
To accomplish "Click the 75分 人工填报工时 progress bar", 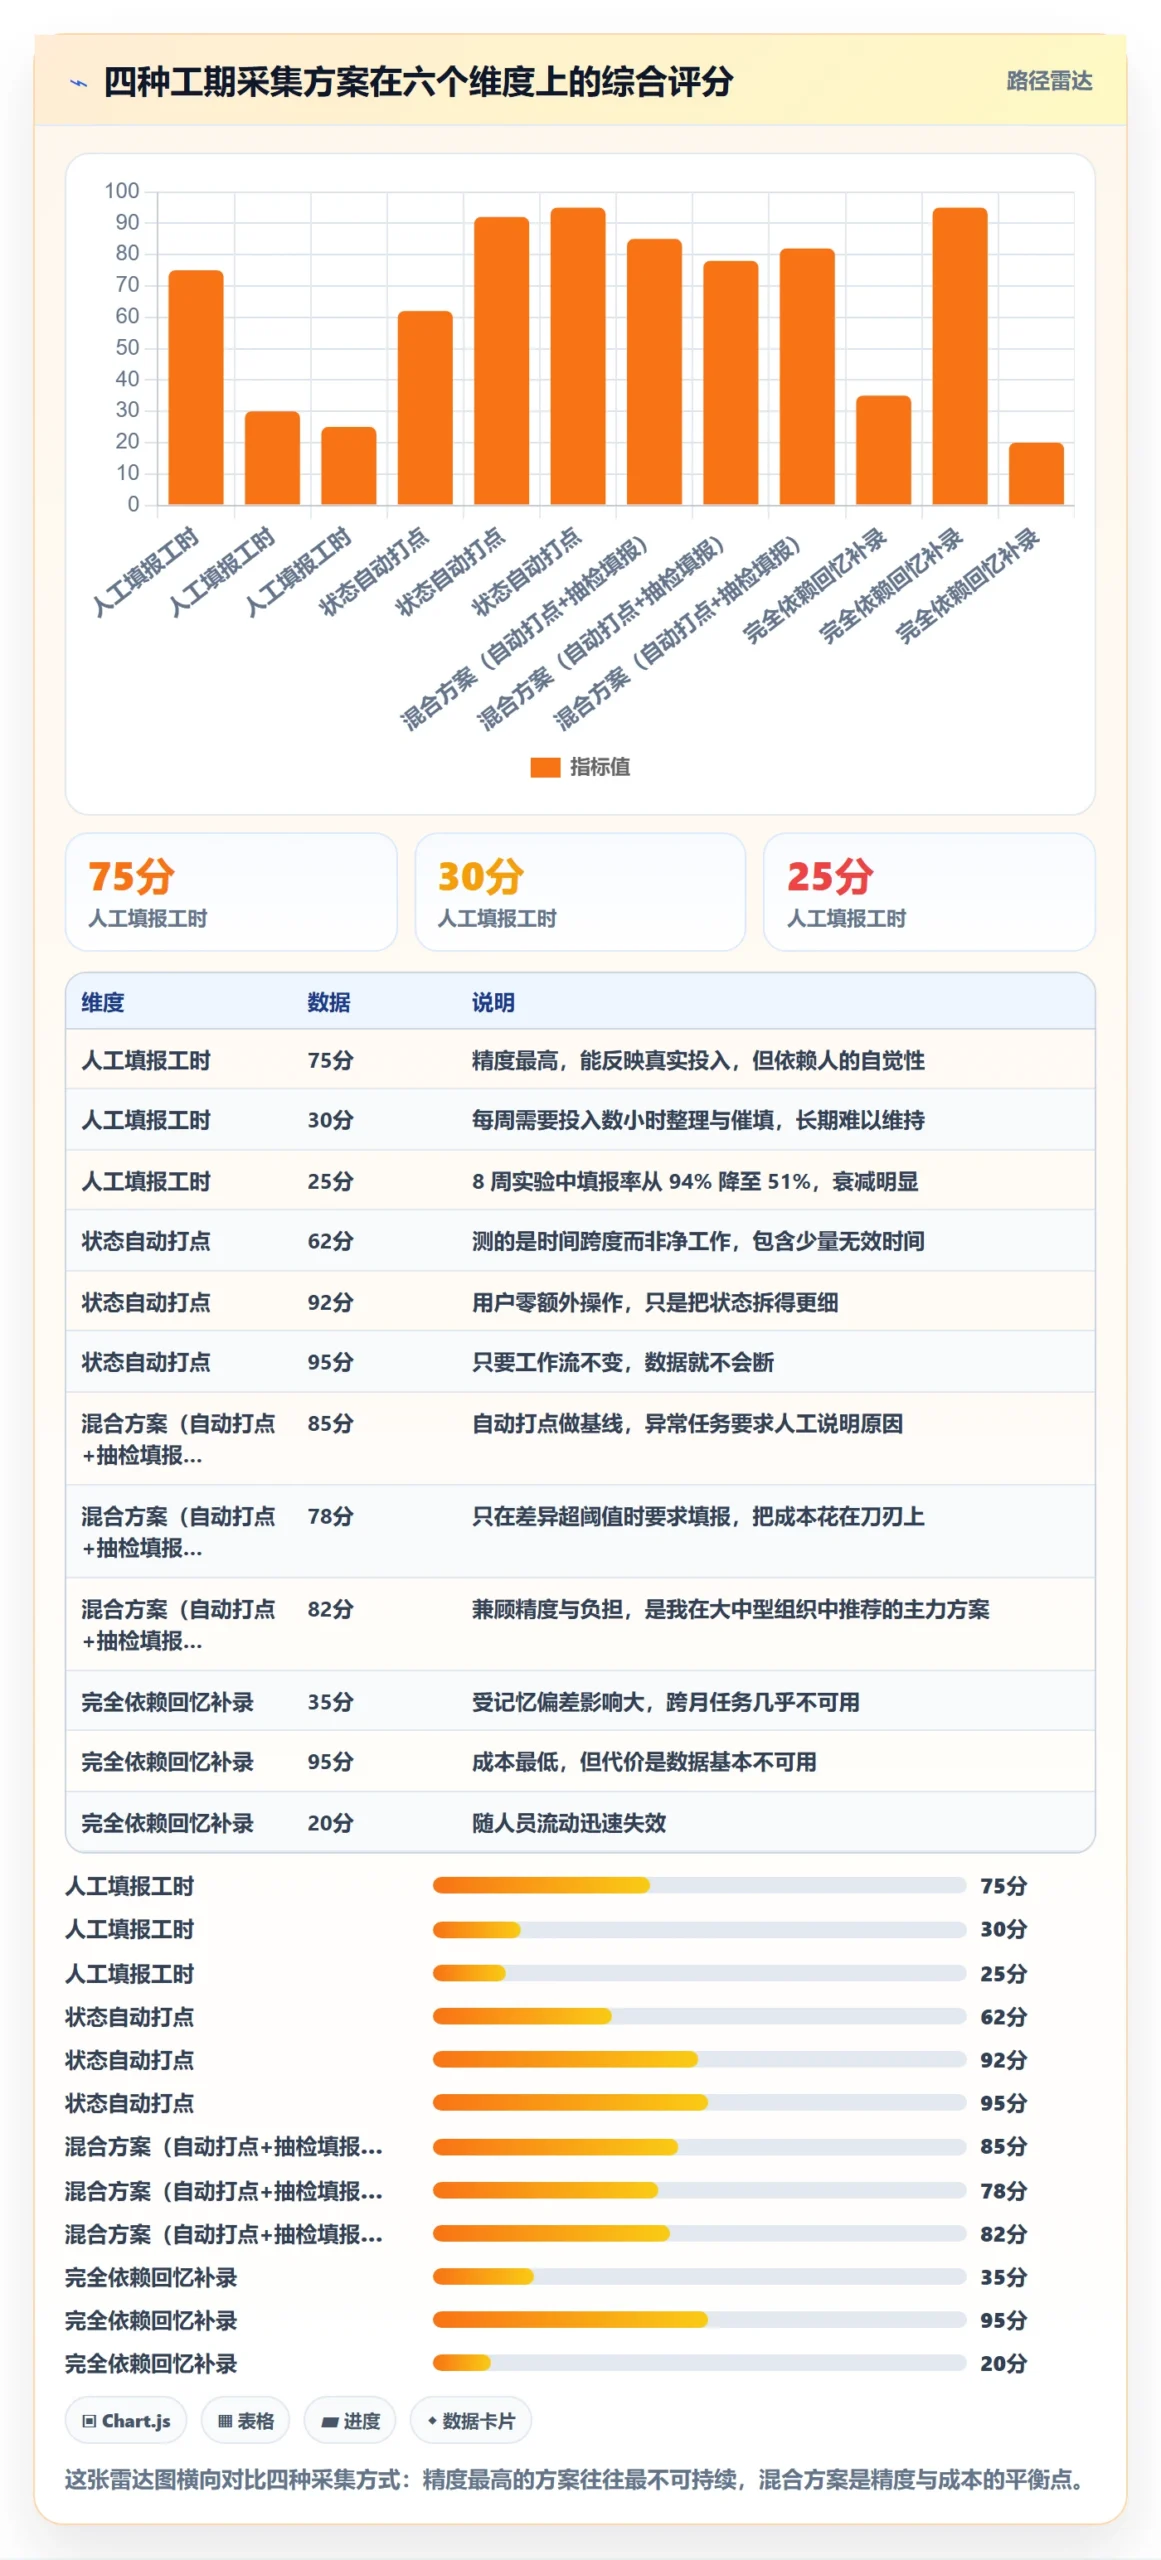I will tap(699, 1885).
